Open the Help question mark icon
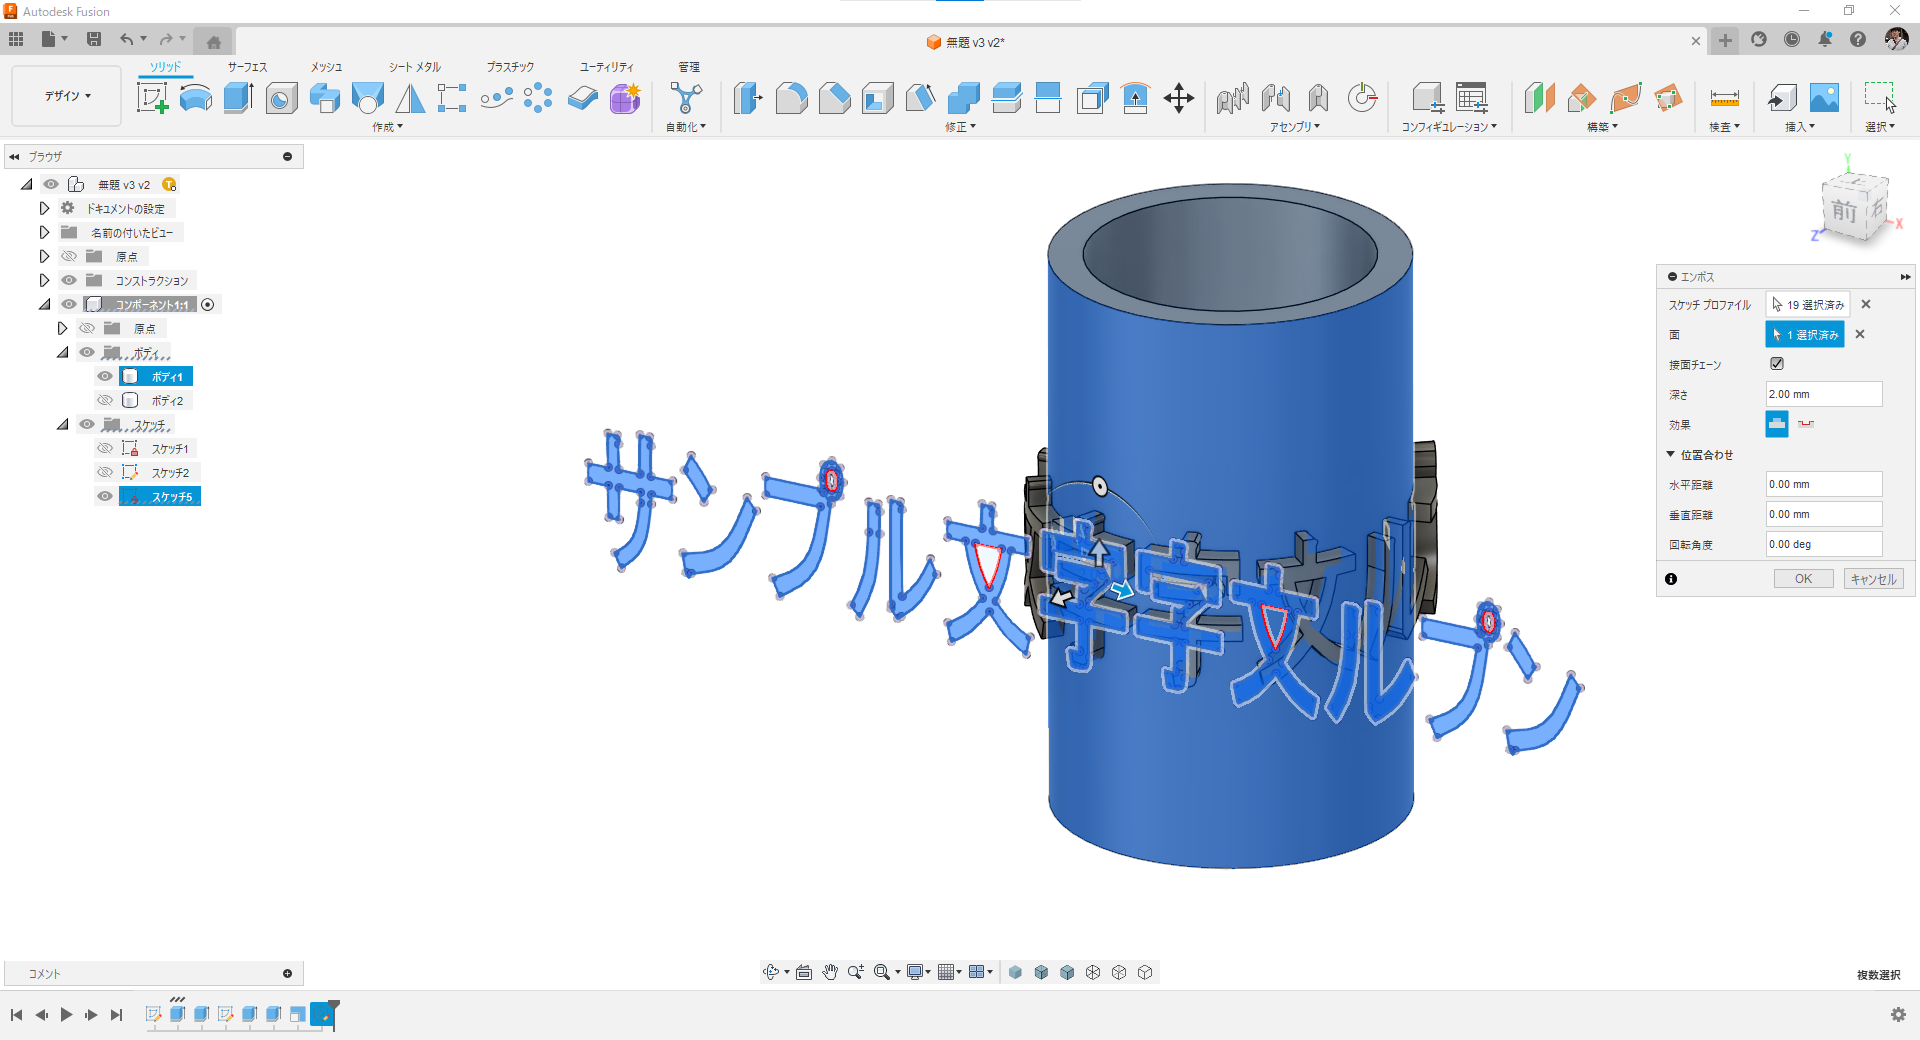The image size is (1920, 1040). click(x=1858, y=39)
